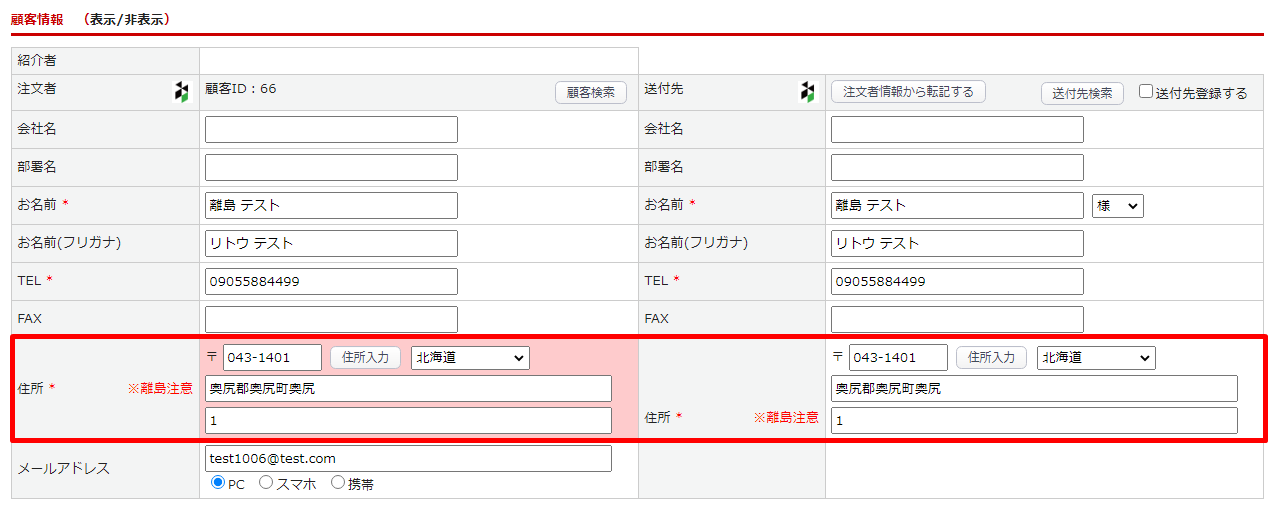Click the メールアドレス input field

(x=408, y=459)
